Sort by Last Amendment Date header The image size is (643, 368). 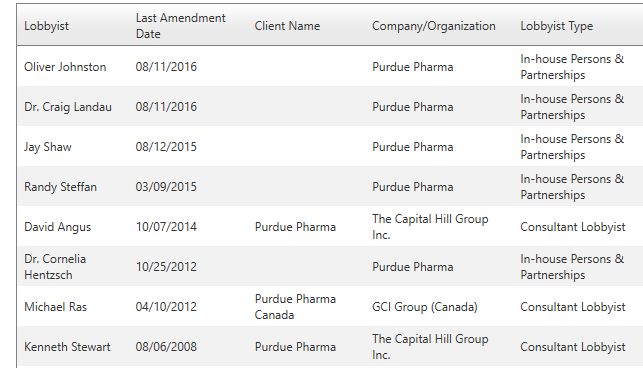coord(180,26)
